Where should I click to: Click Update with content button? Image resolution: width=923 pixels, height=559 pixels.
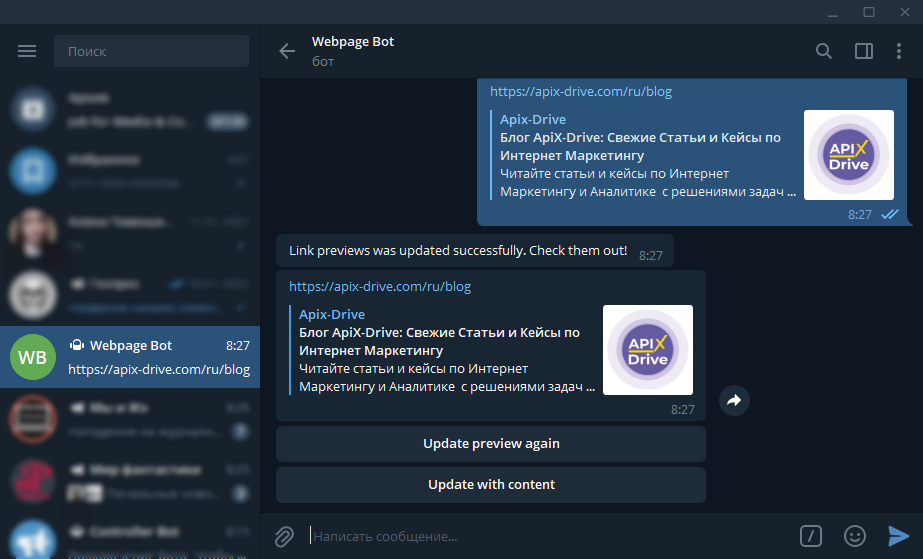click(491, 485)
